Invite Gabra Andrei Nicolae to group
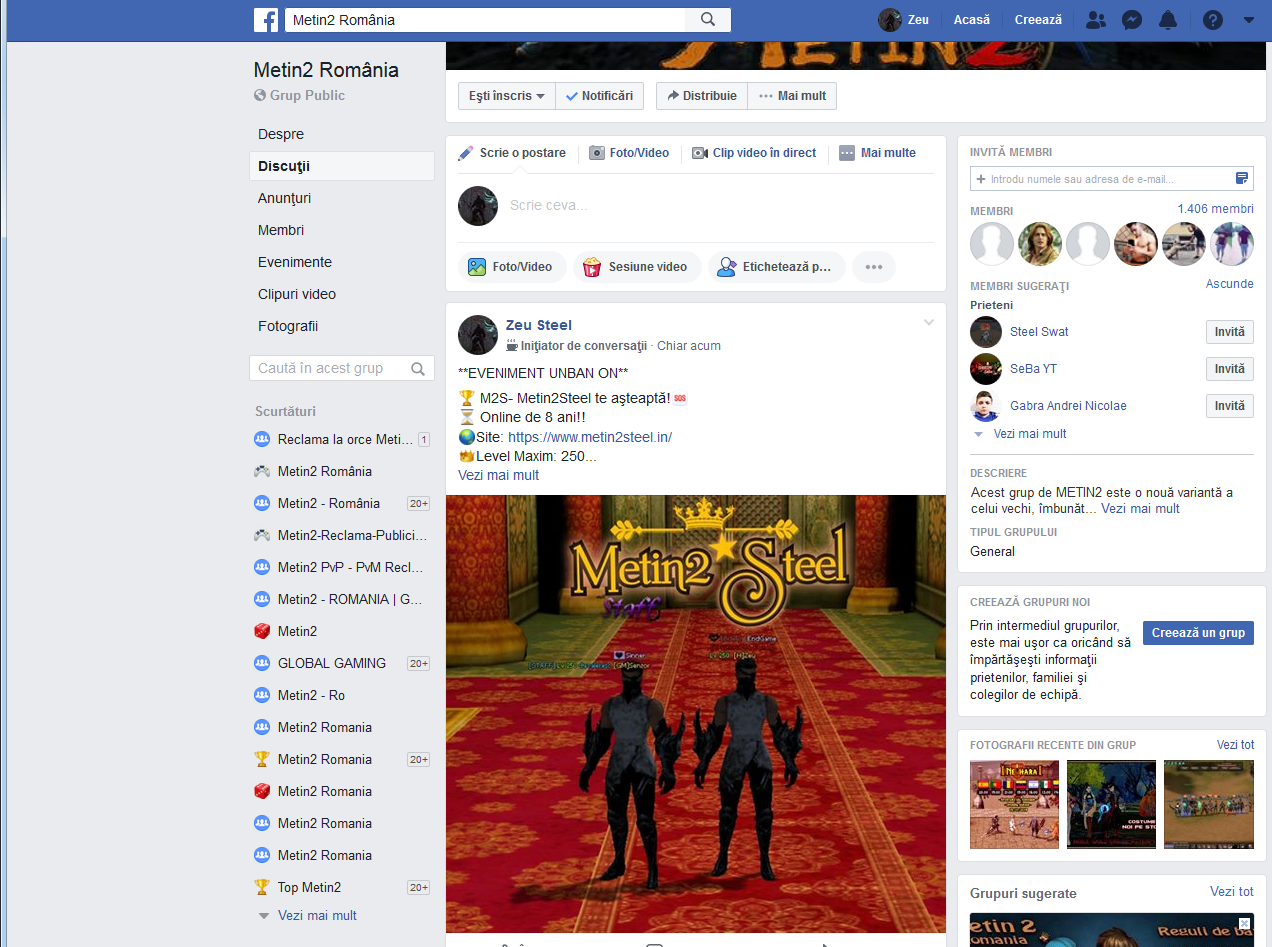The image size is (1272, 947). click(x=1230, y=406)
